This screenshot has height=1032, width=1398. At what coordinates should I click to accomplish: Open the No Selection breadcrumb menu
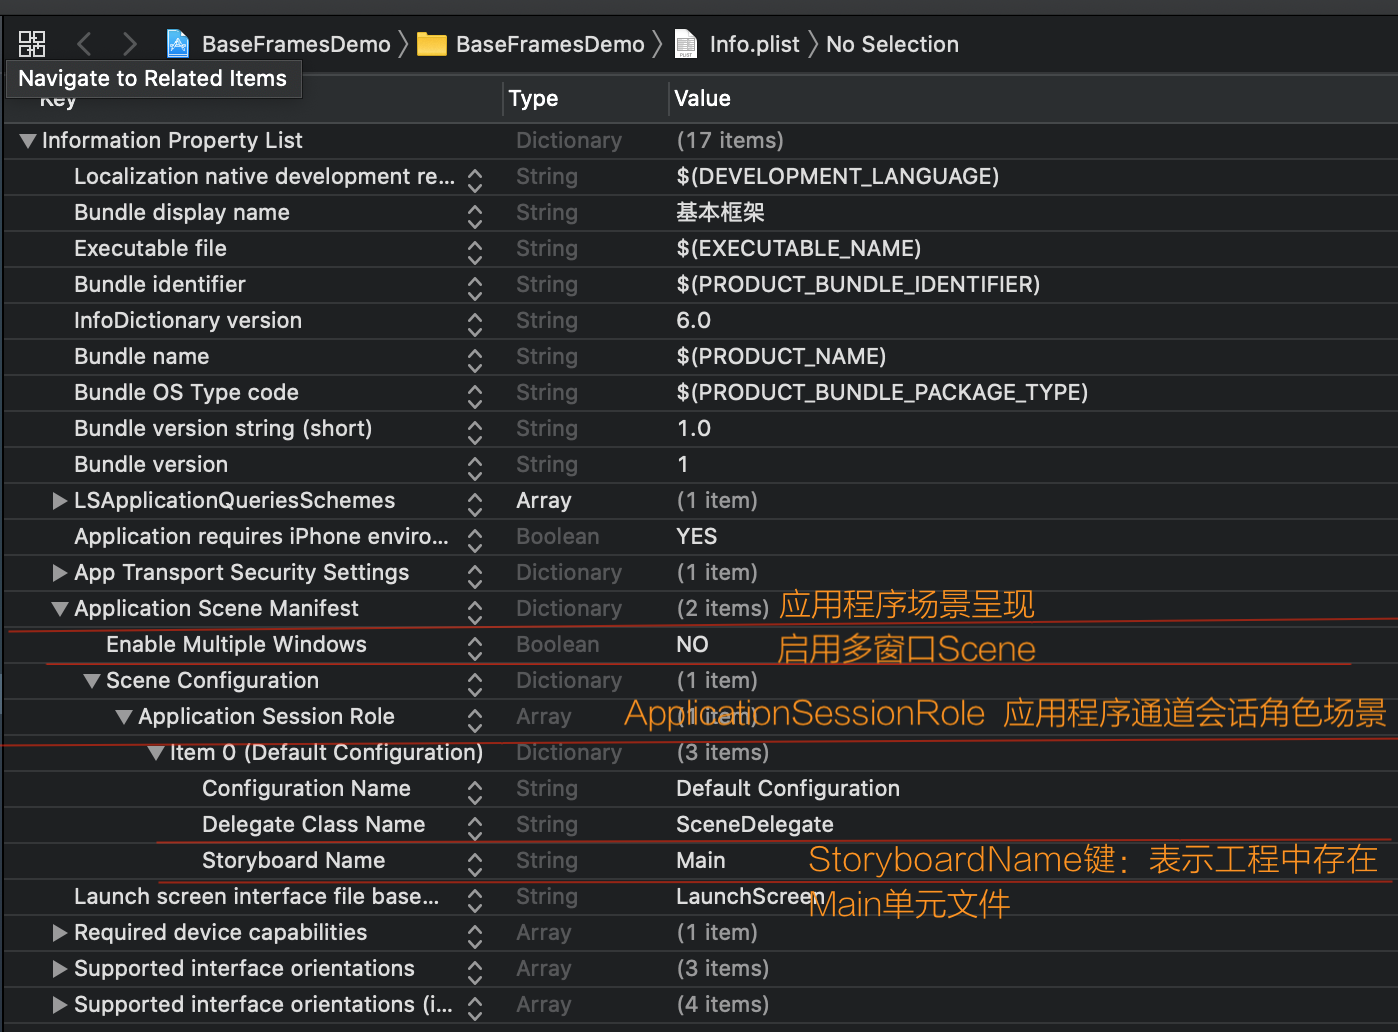pos(892,44)
